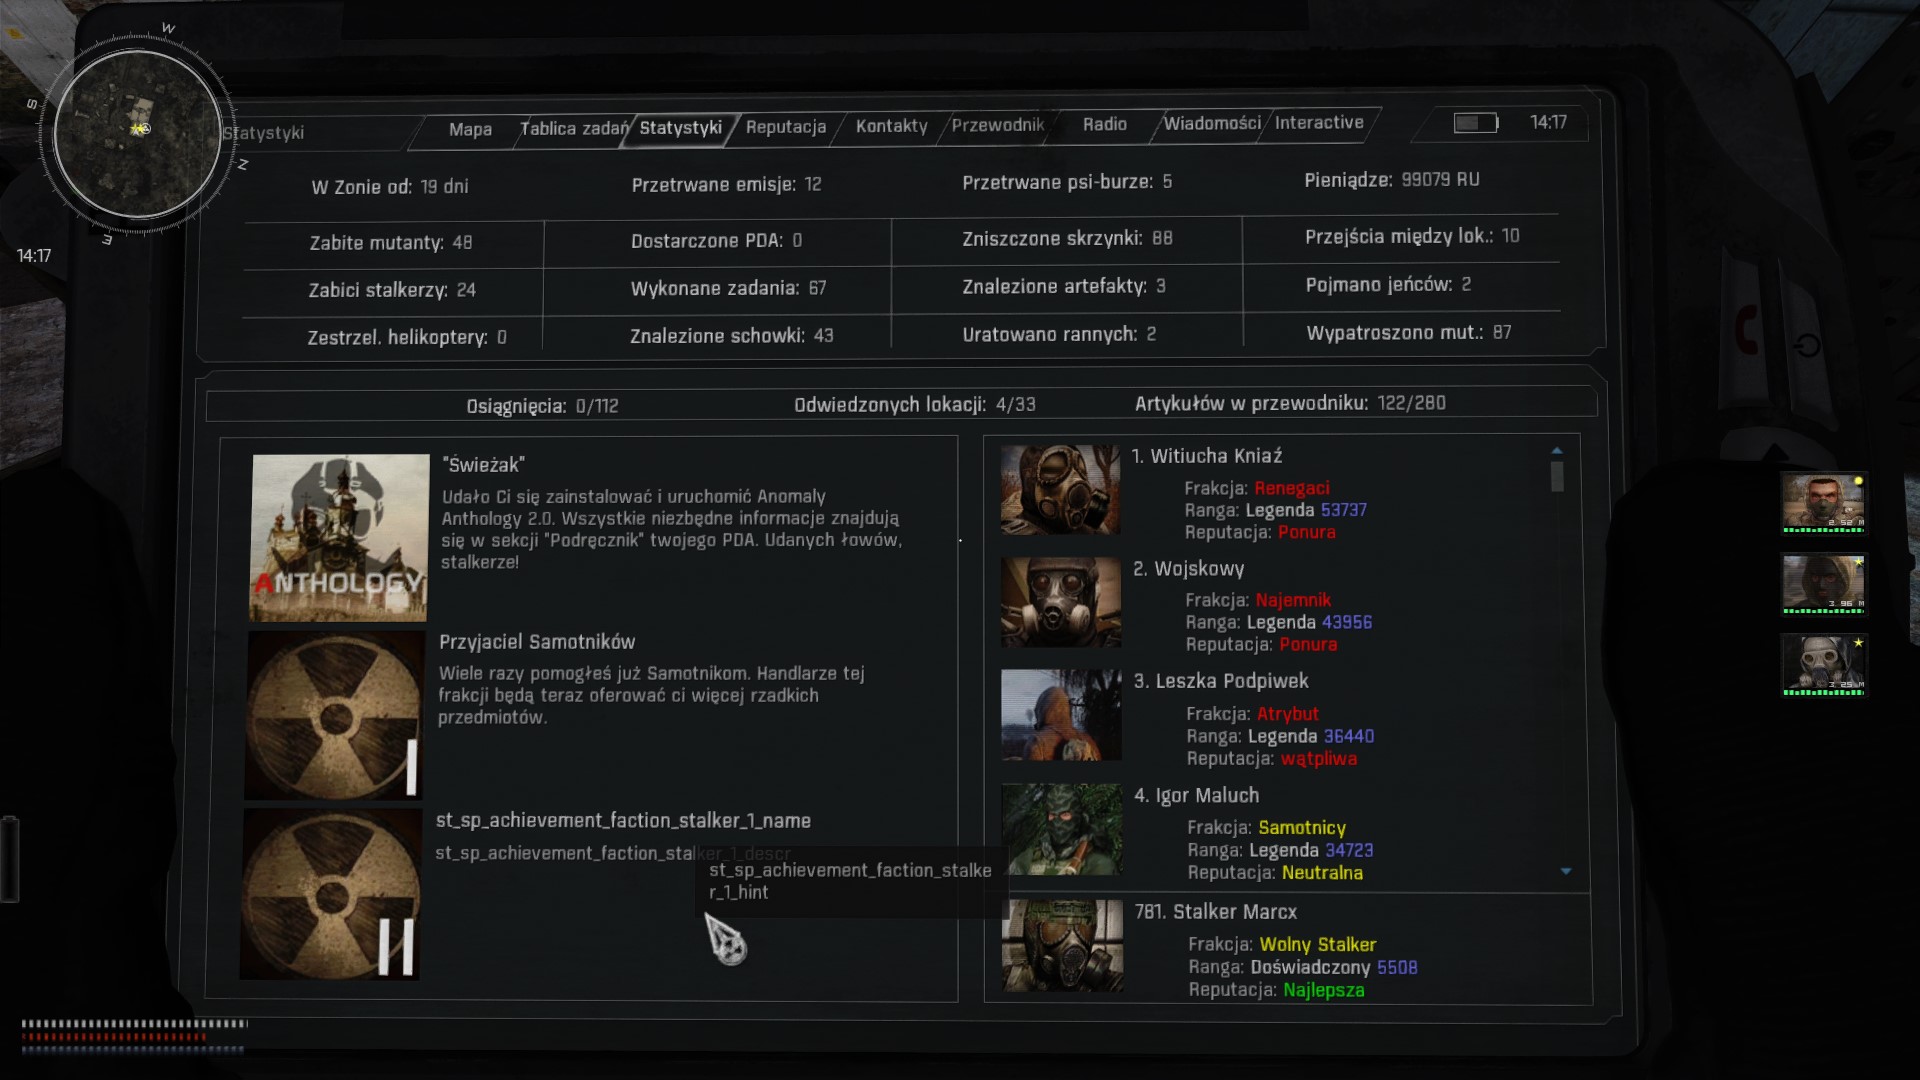The height and width of the screenshot is (1080, 1920).
Task: Select the Interactive tab
Action: pyautogui.click(x=1319, y=122)
